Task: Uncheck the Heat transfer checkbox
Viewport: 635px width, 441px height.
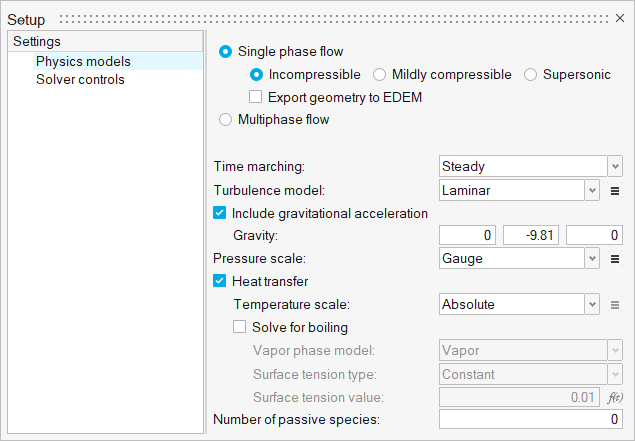Action: 220,281
